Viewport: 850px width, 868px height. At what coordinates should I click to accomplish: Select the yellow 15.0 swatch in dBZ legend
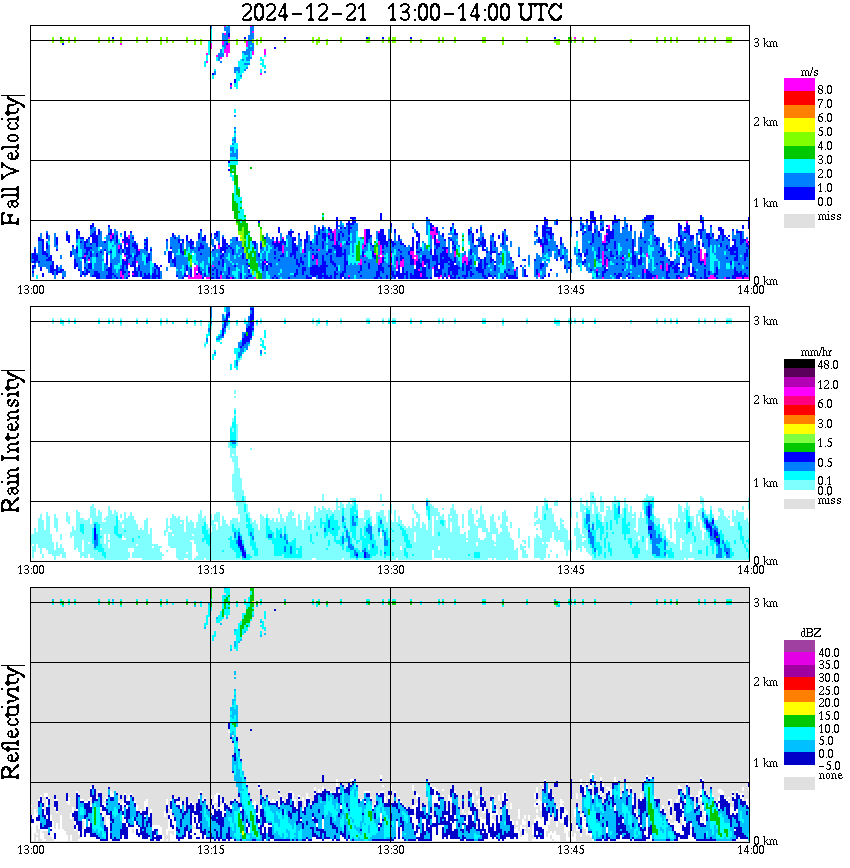pyautogui.click(x=799, y=709)
